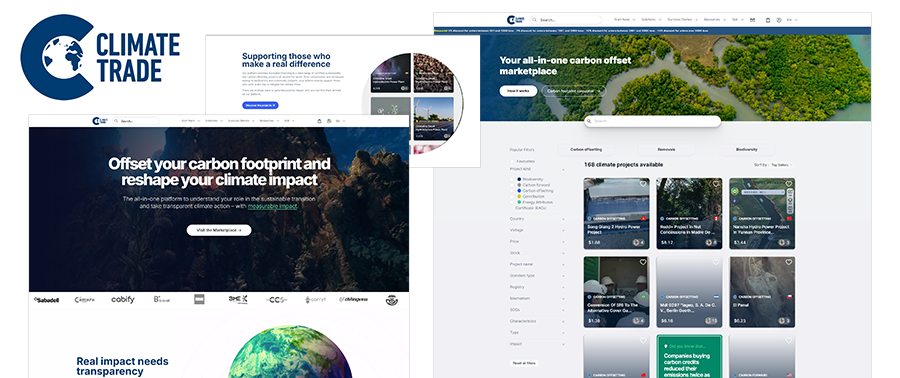
Task: Select the Removals popular filter tab
Action: 666,149
